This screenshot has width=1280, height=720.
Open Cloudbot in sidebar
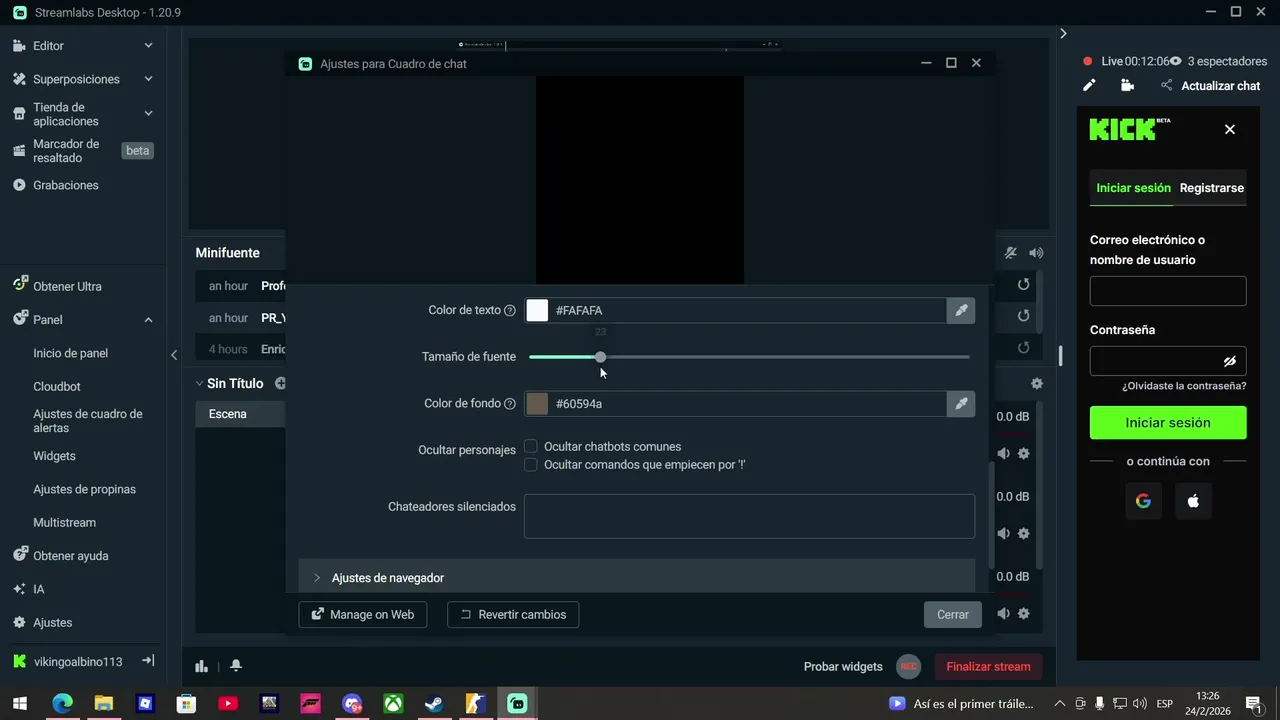pyautogui.click(x=57, y=387)
